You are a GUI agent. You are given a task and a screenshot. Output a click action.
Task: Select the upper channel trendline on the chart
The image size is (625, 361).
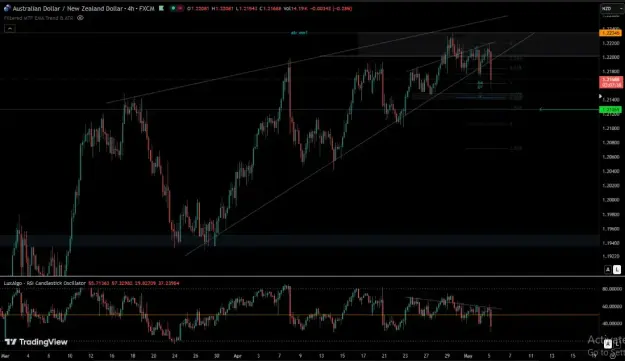coord(307,60)
